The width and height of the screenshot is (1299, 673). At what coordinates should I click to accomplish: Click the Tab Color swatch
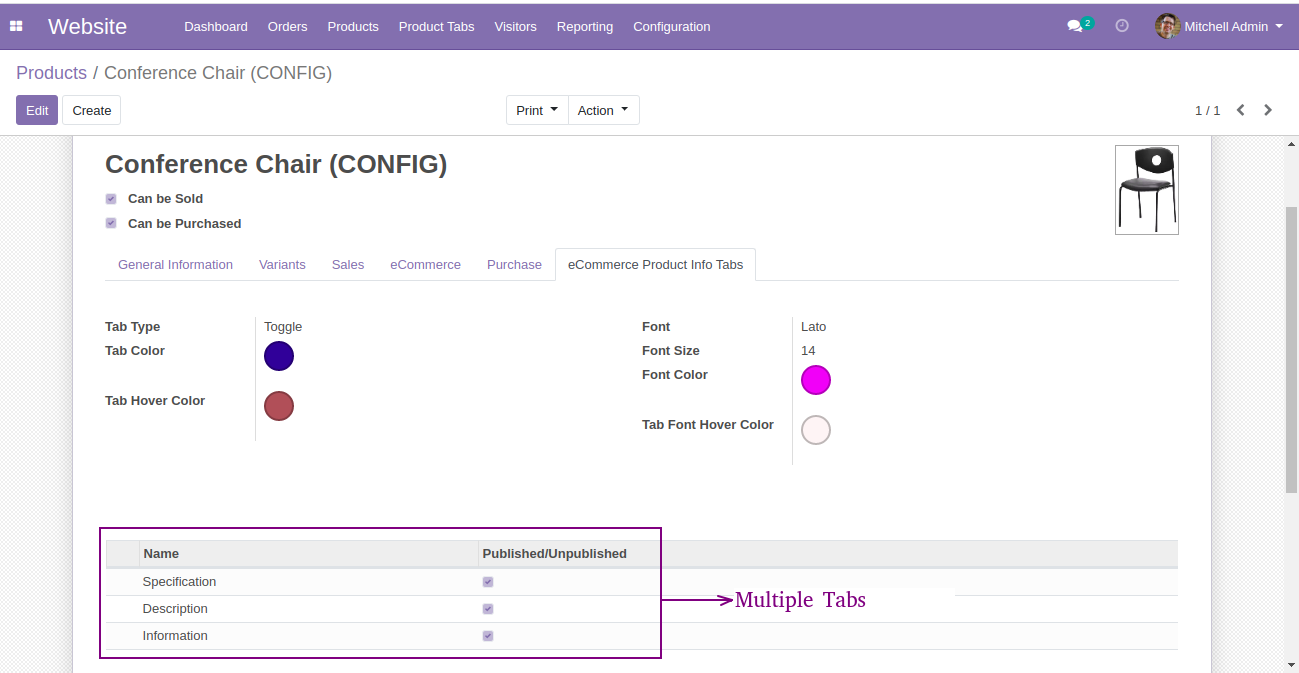point(279,356)
